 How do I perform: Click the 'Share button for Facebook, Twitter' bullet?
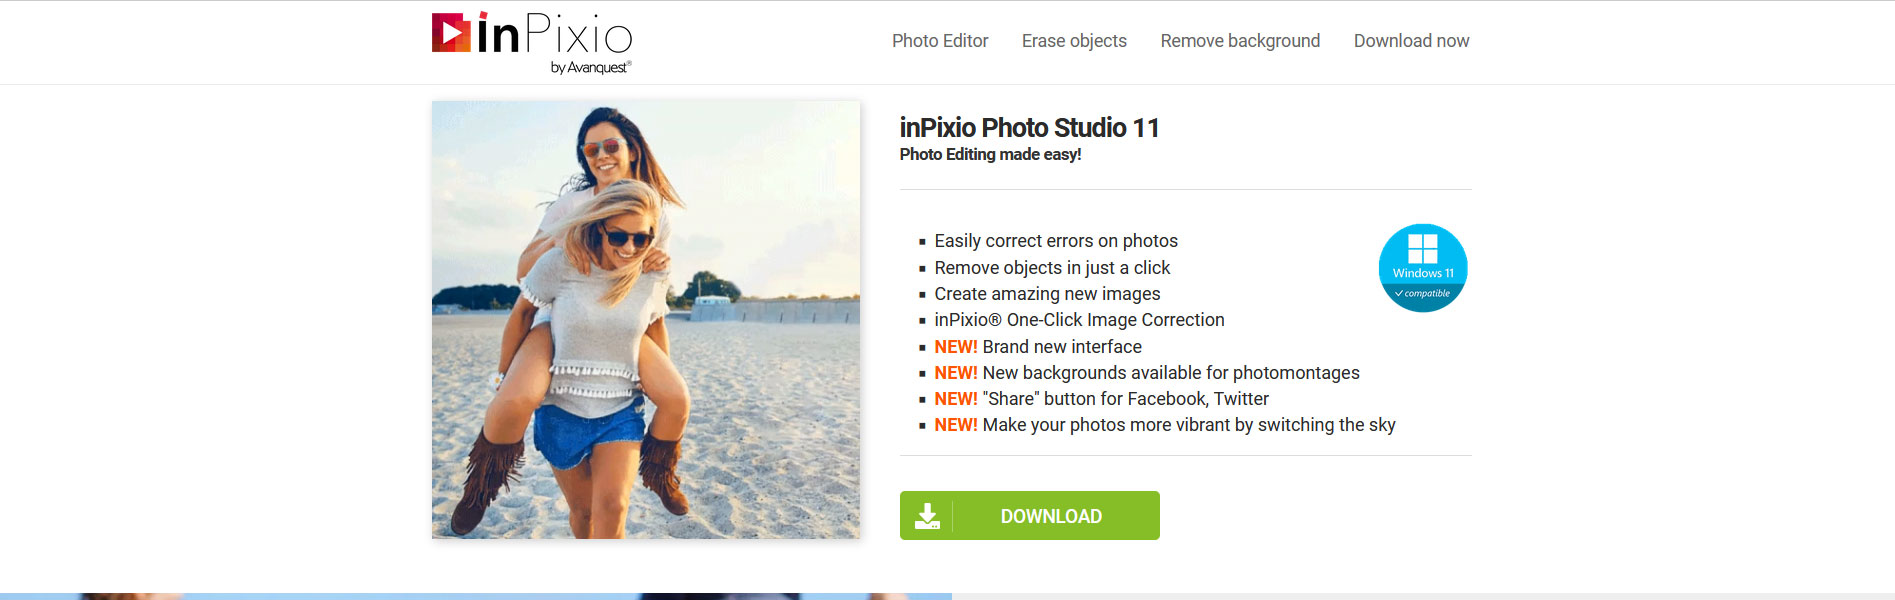pyautogui.click(x=1101, y=399)
